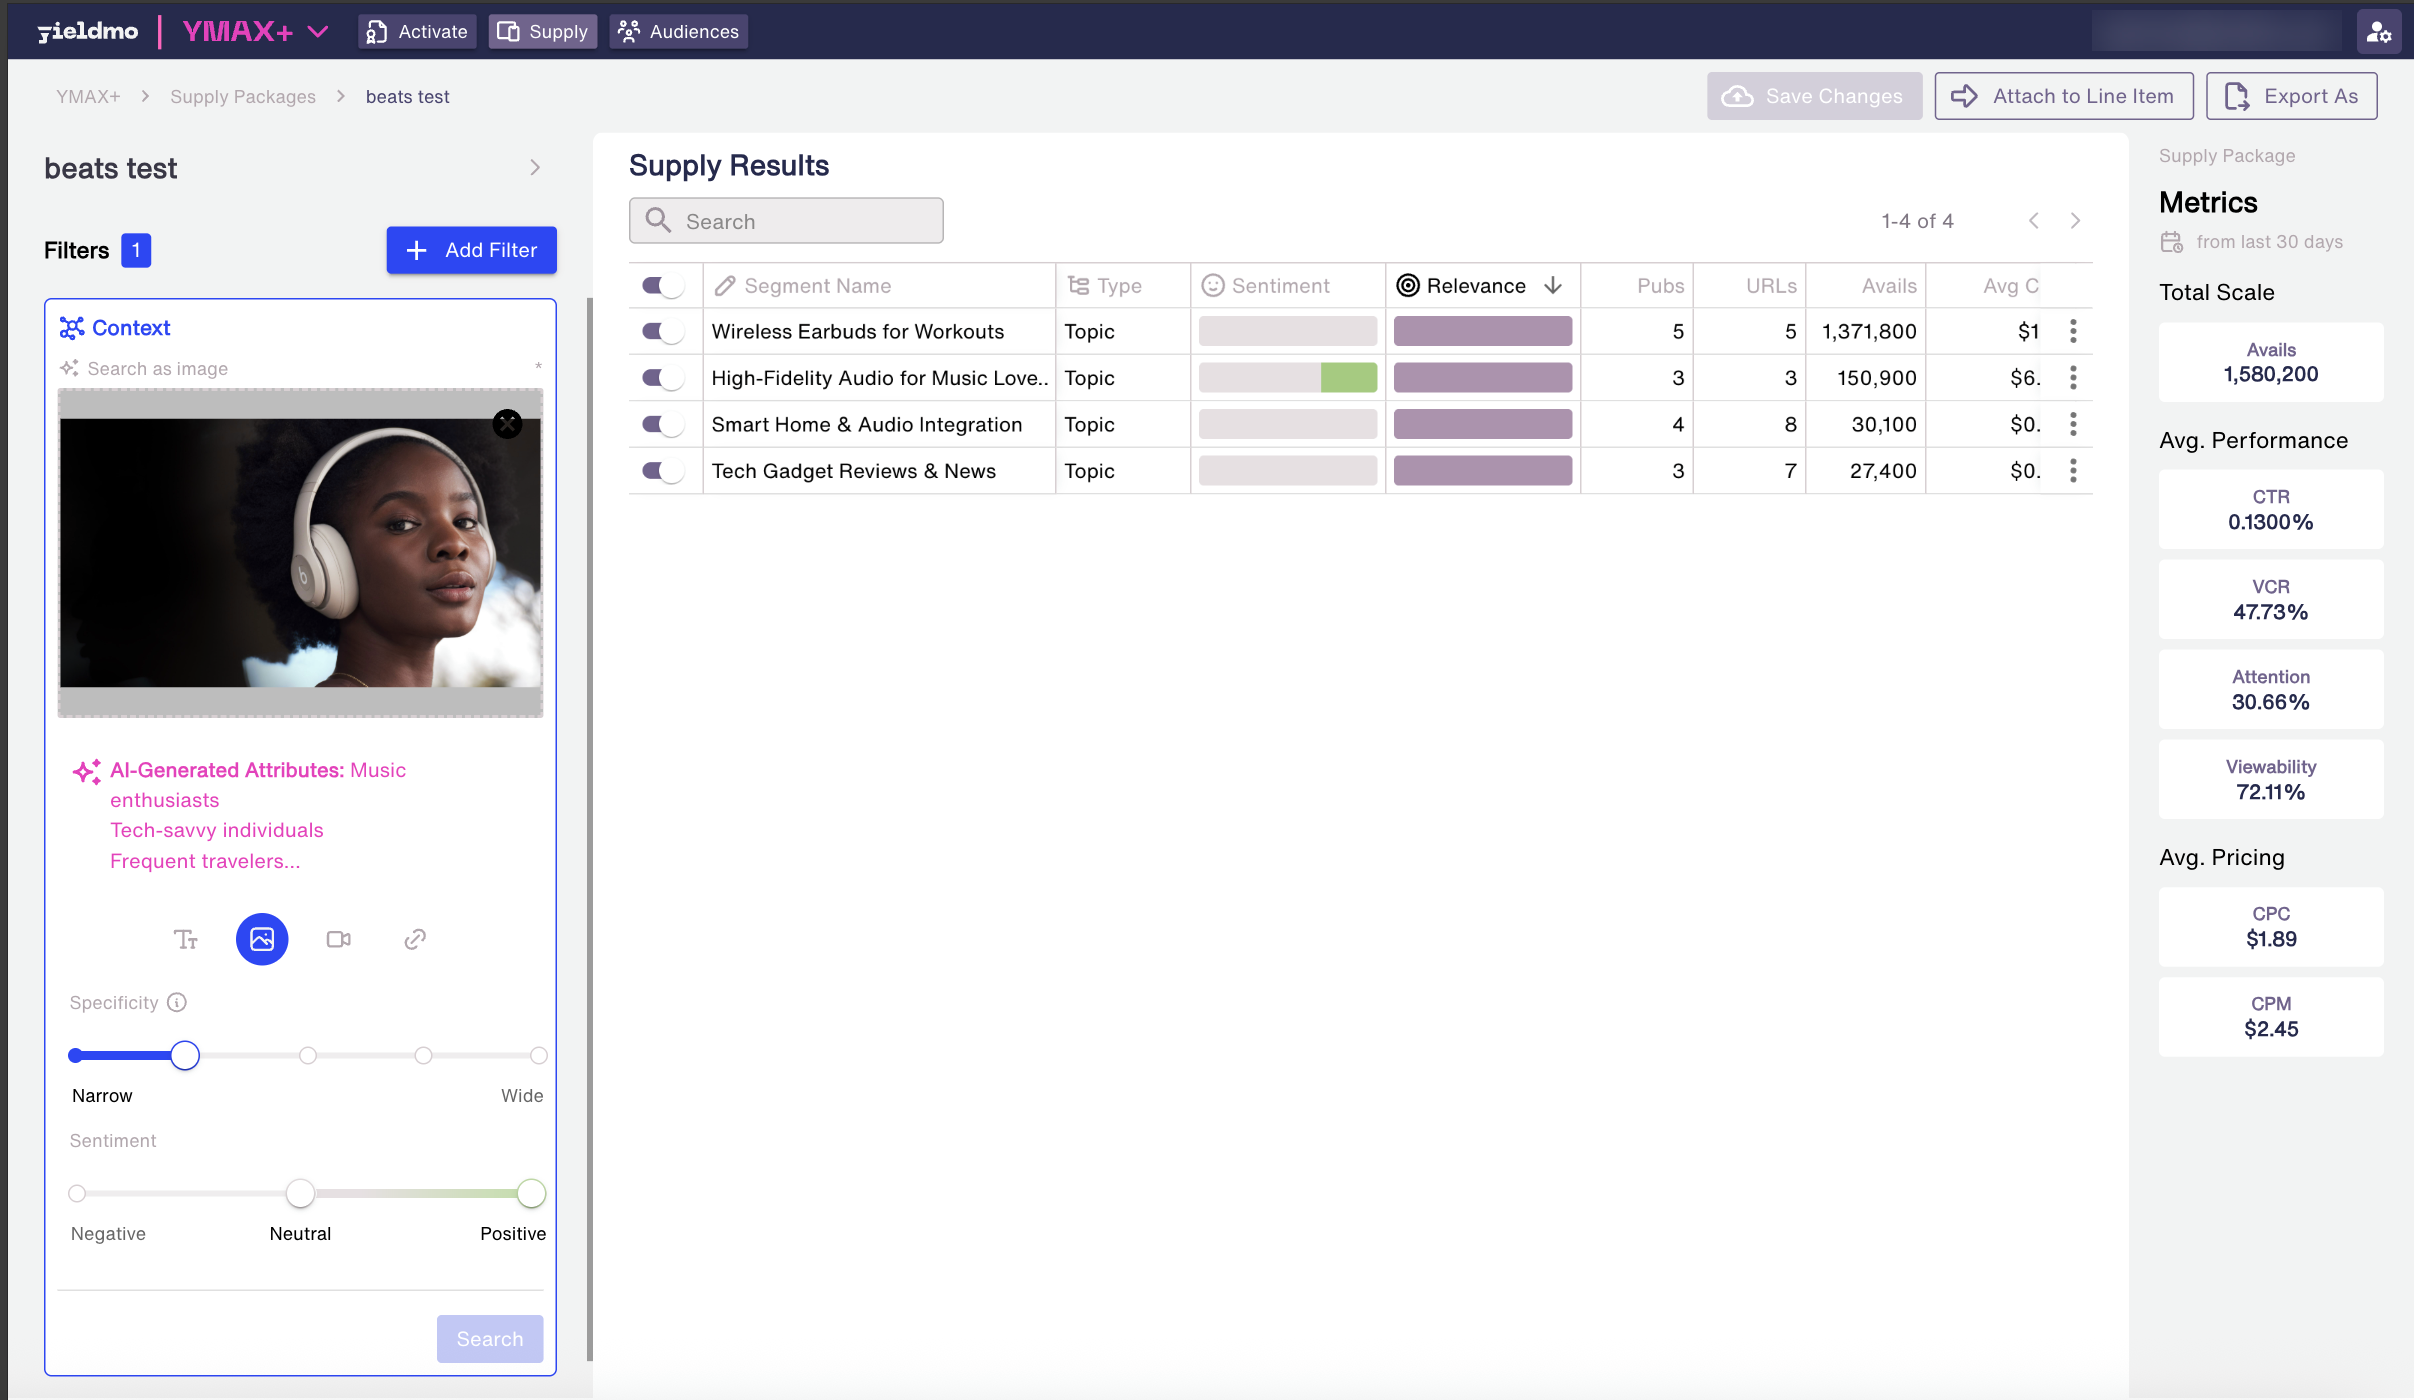Open row menu for High-Fidelity Audio segment
Screen dimensions: 2414x1400
[x=2073, y=378]
